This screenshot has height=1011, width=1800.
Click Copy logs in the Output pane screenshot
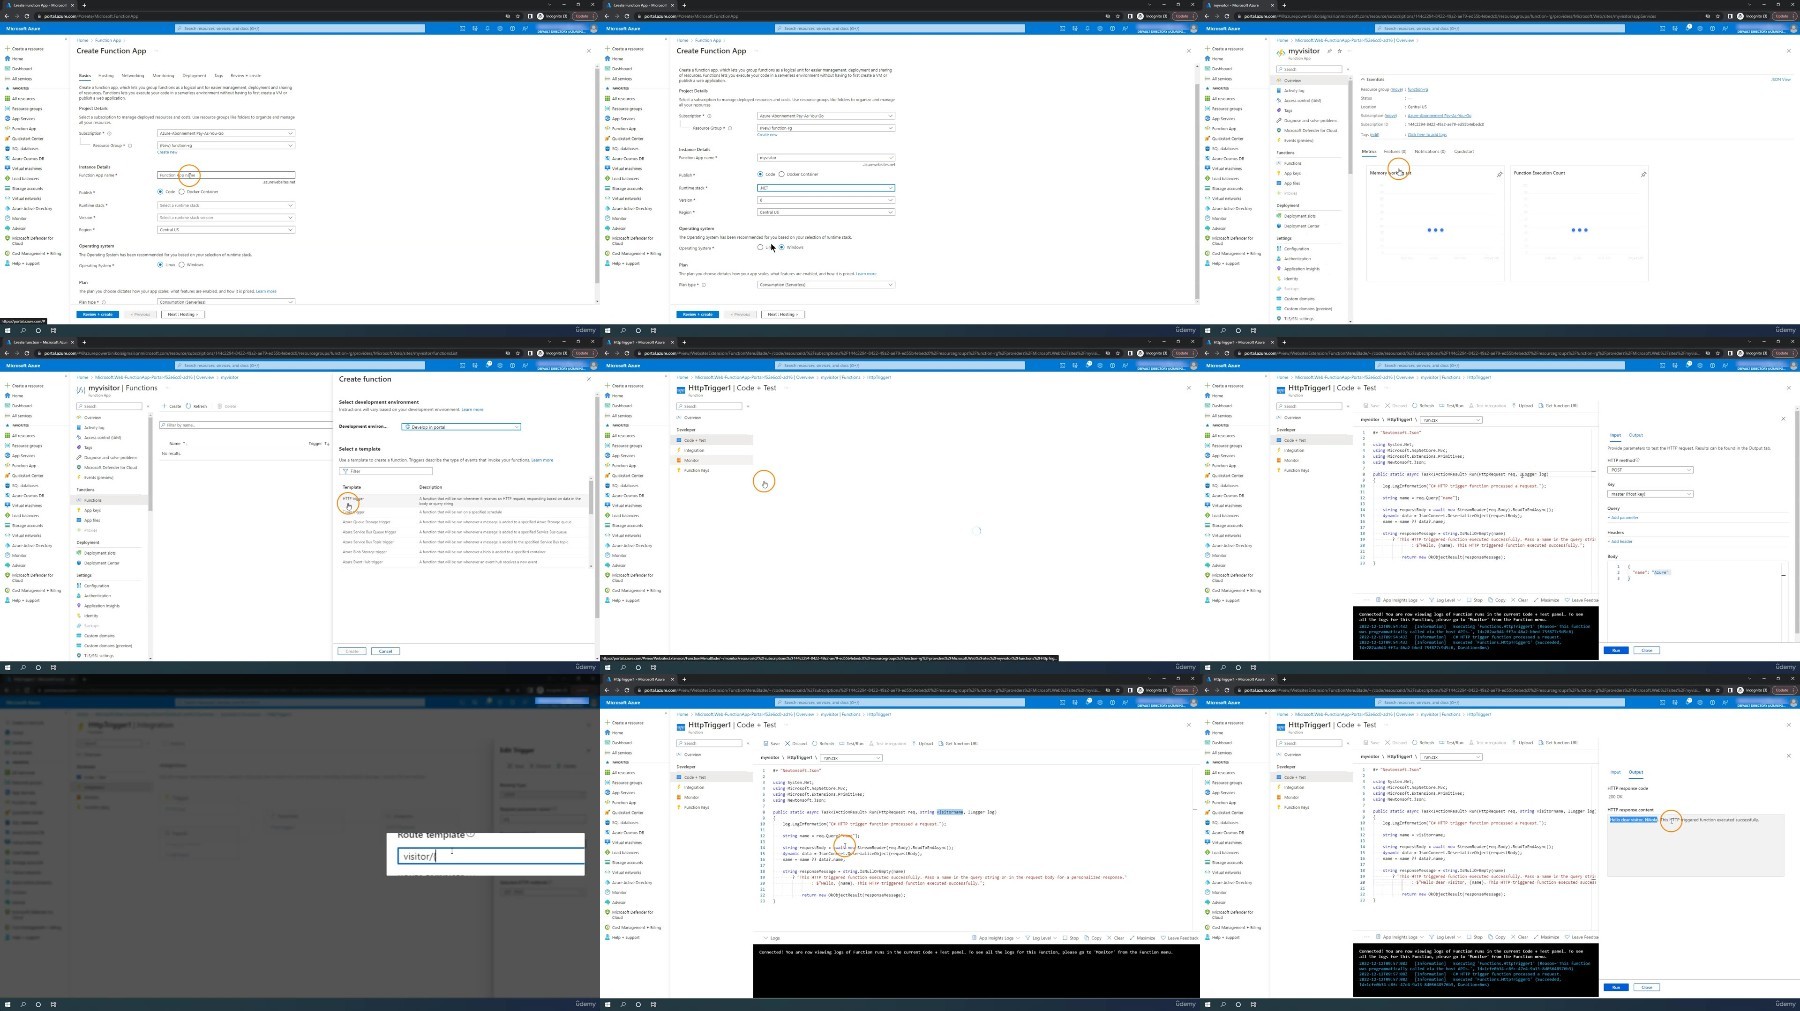1497,937
